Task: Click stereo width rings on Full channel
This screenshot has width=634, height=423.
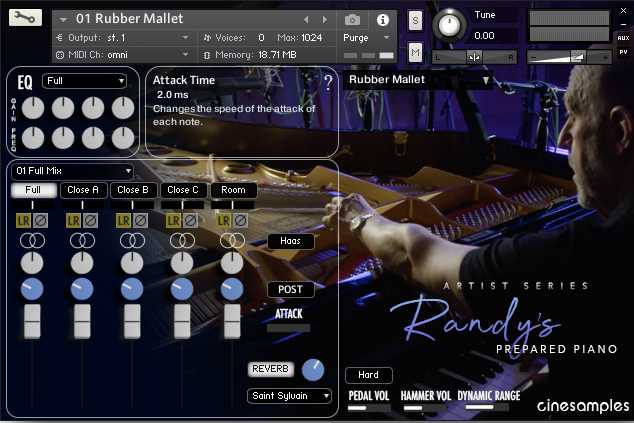Action: [32, 241]
